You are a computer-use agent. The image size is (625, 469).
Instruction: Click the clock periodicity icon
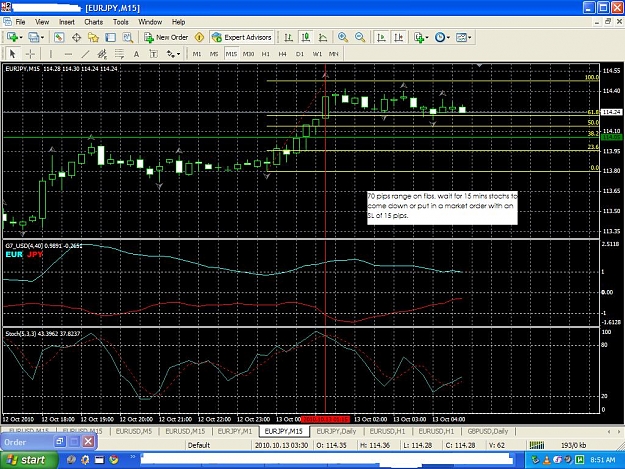click(x=439, y=37)
